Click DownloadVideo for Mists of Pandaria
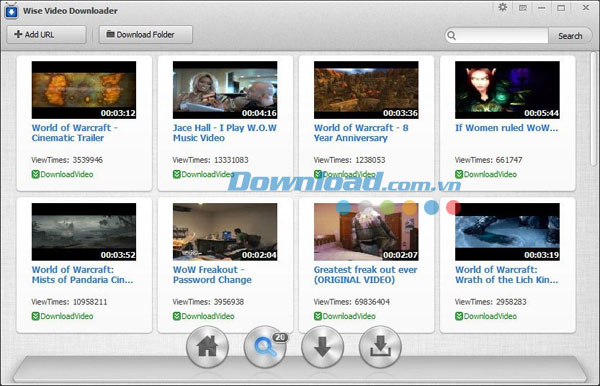This screenshot has height=386, width=600. 62,316
